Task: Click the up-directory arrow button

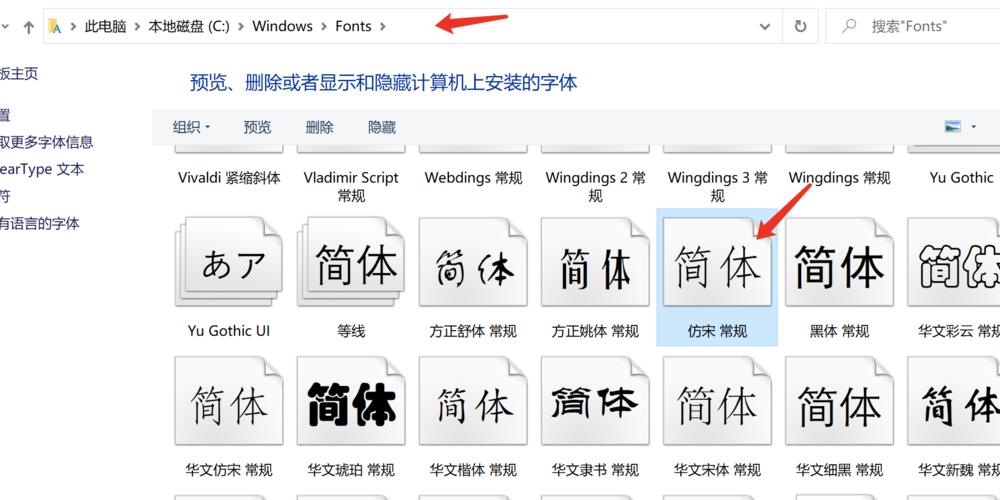Action: click(28, 27)
